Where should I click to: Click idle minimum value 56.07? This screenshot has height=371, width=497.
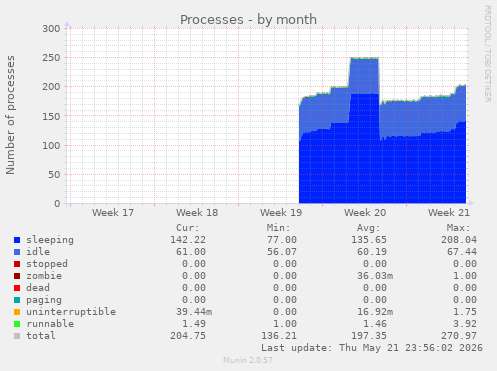pyautogui.click(x=282, y=252)
